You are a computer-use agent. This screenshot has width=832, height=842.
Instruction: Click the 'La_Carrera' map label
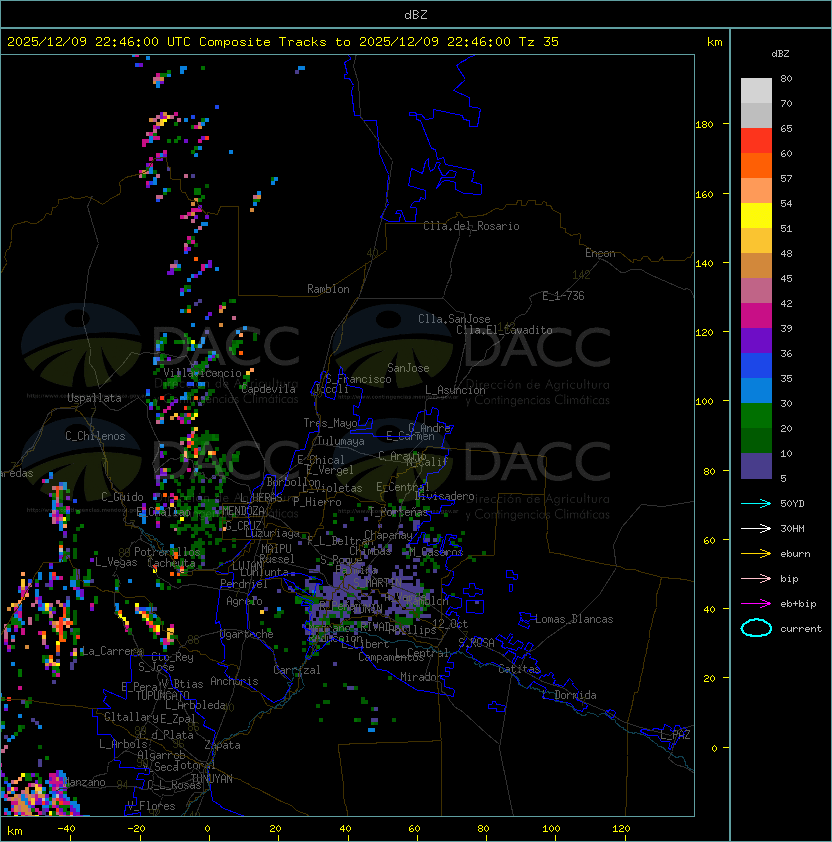pos(112,651)
